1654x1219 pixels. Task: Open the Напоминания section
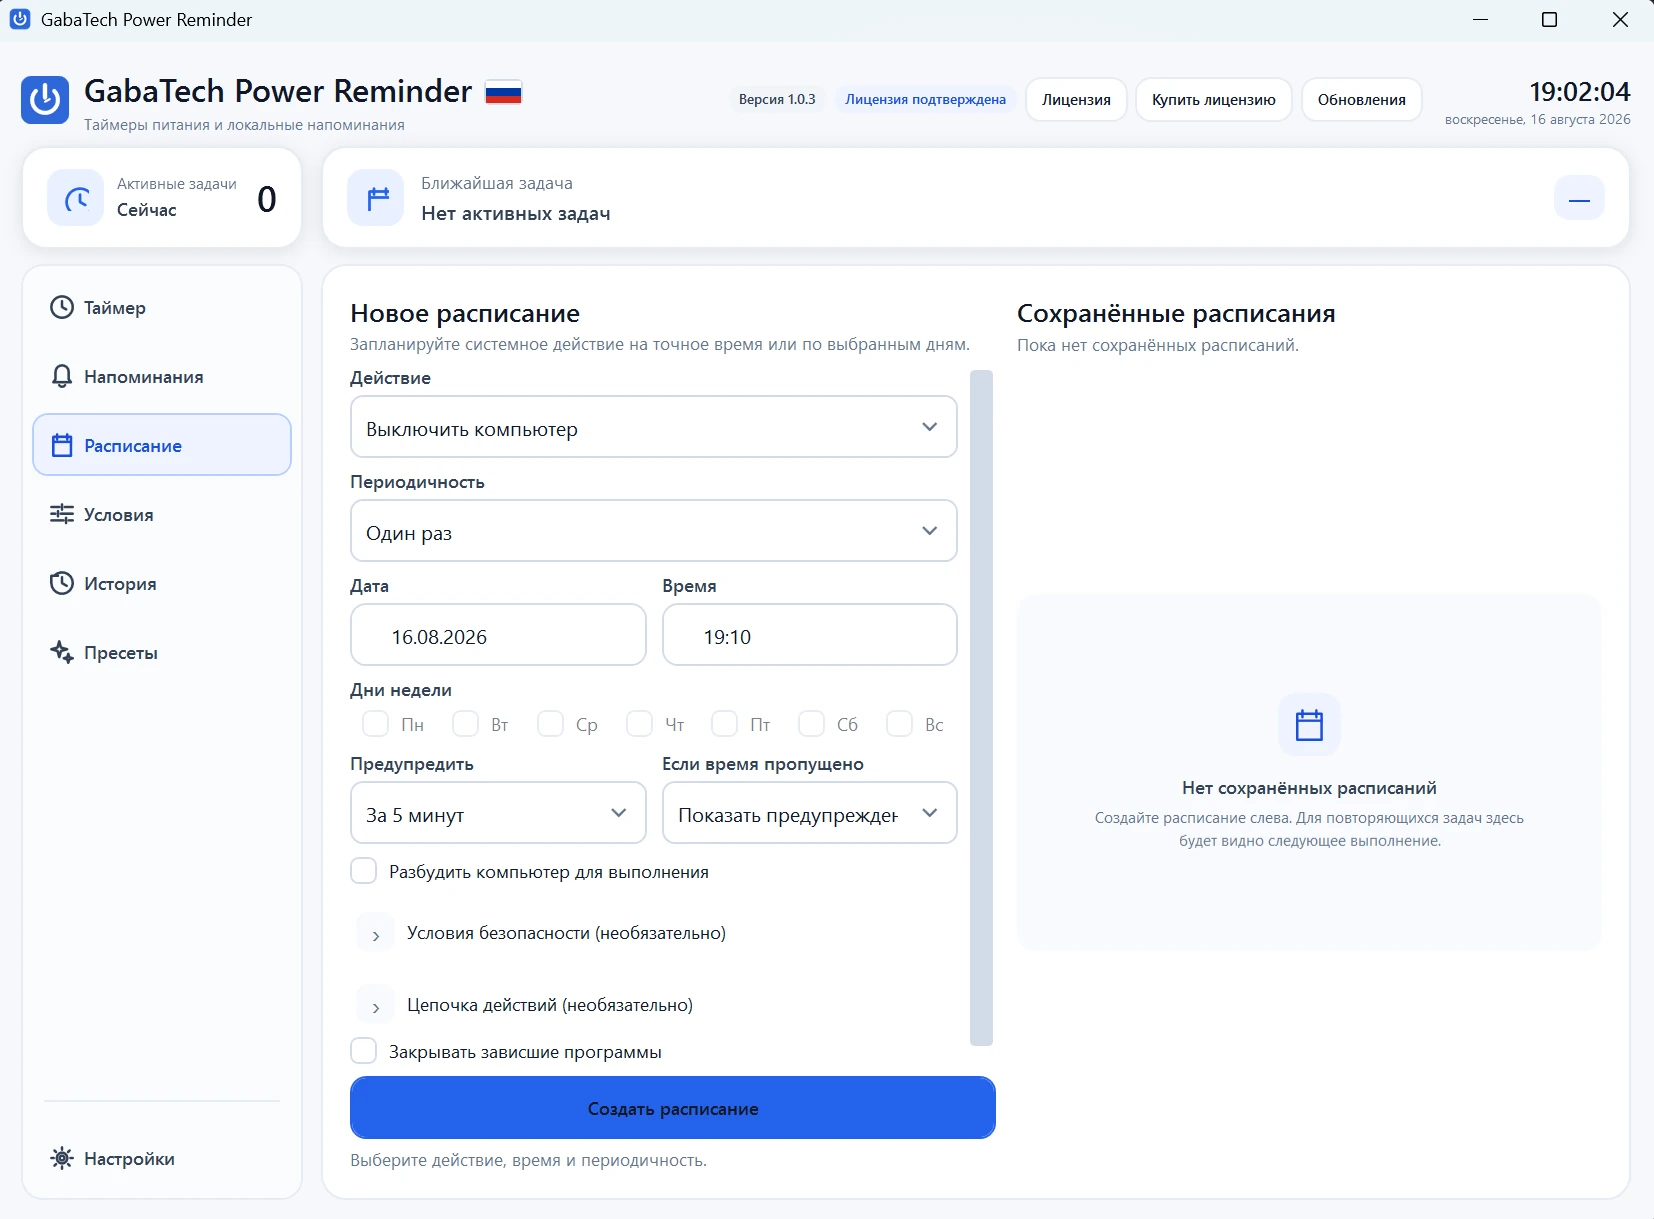(162, 376)
